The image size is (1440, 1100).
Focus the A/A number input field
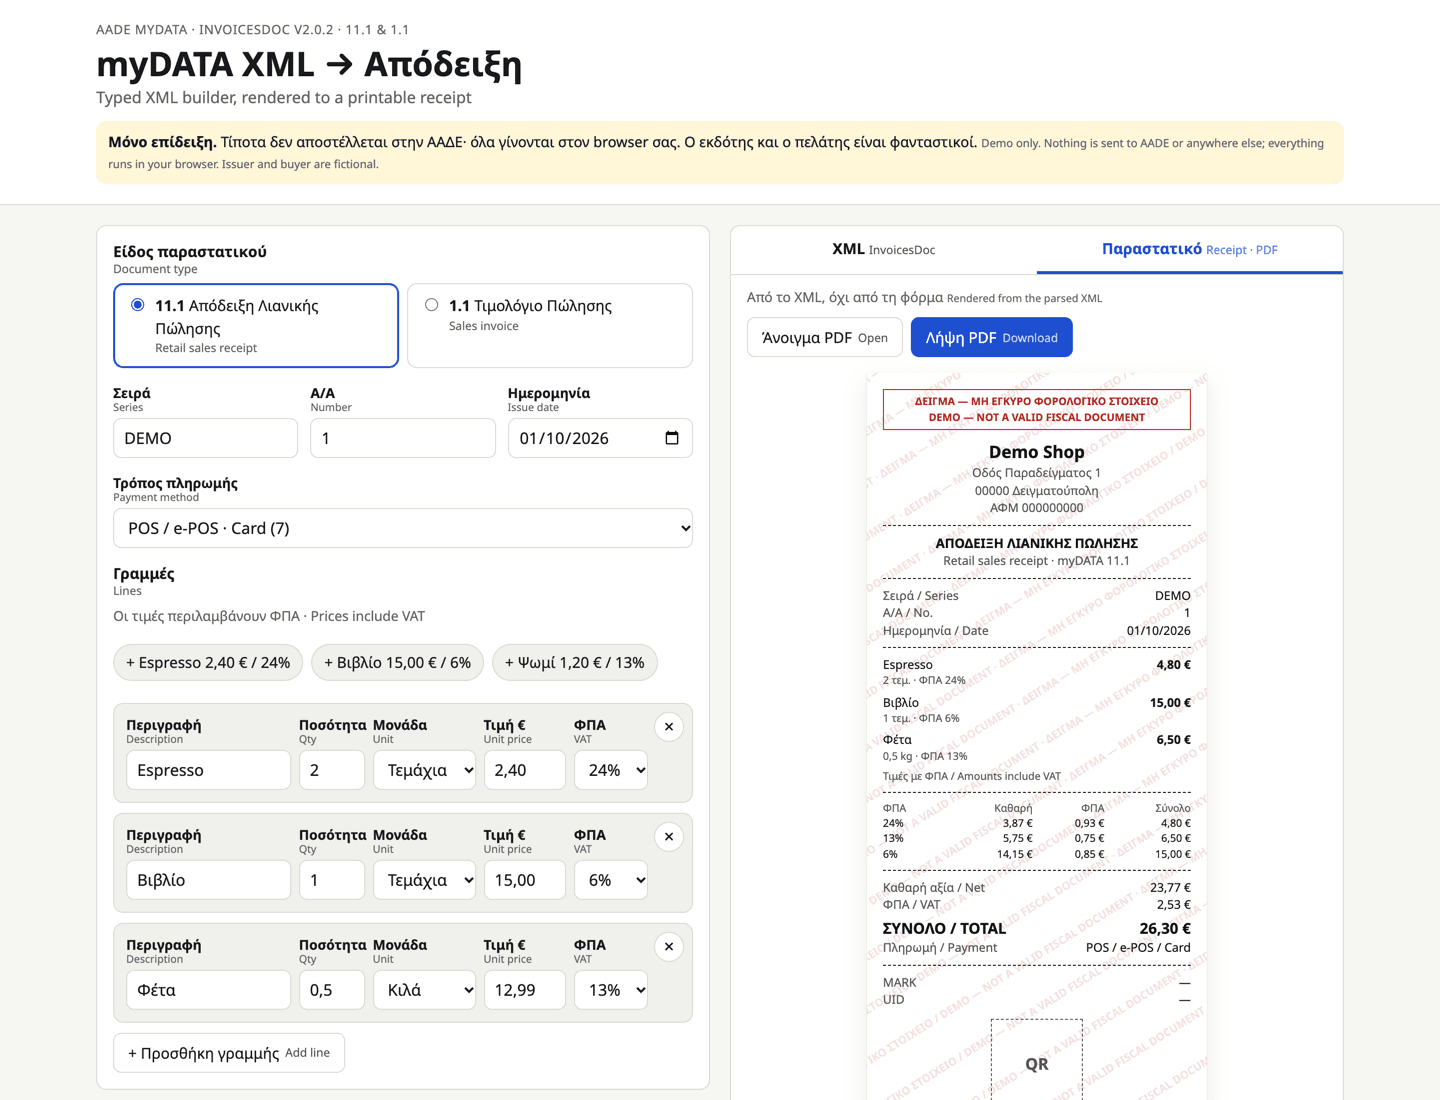(x=403, y=438)
